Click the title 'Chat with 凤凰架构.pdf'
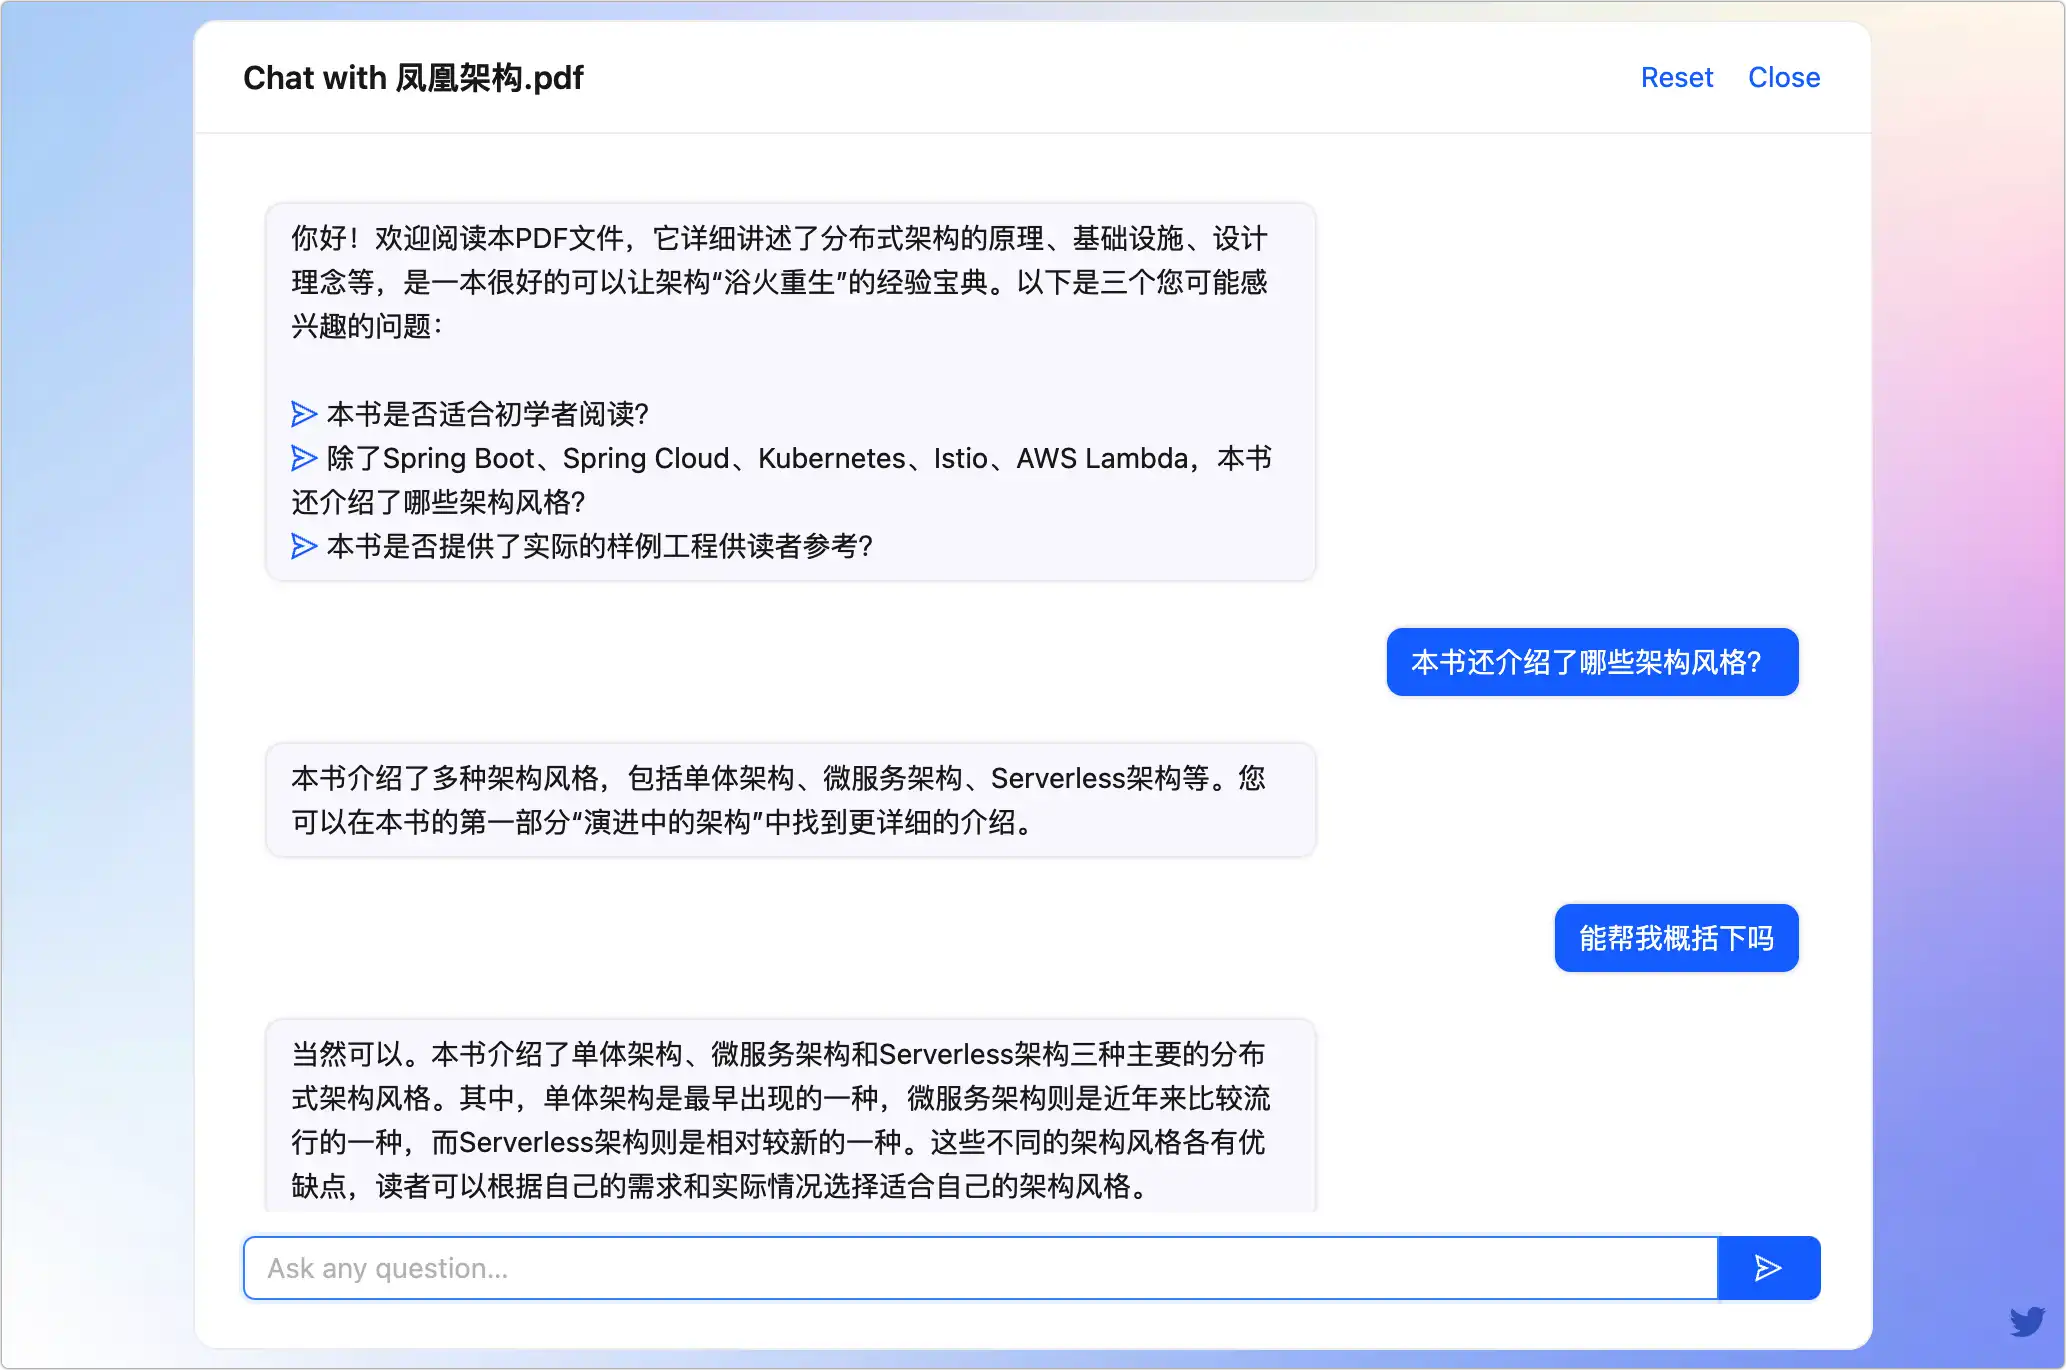Viewport: 2066px width, 1370px height. [413, 78]
